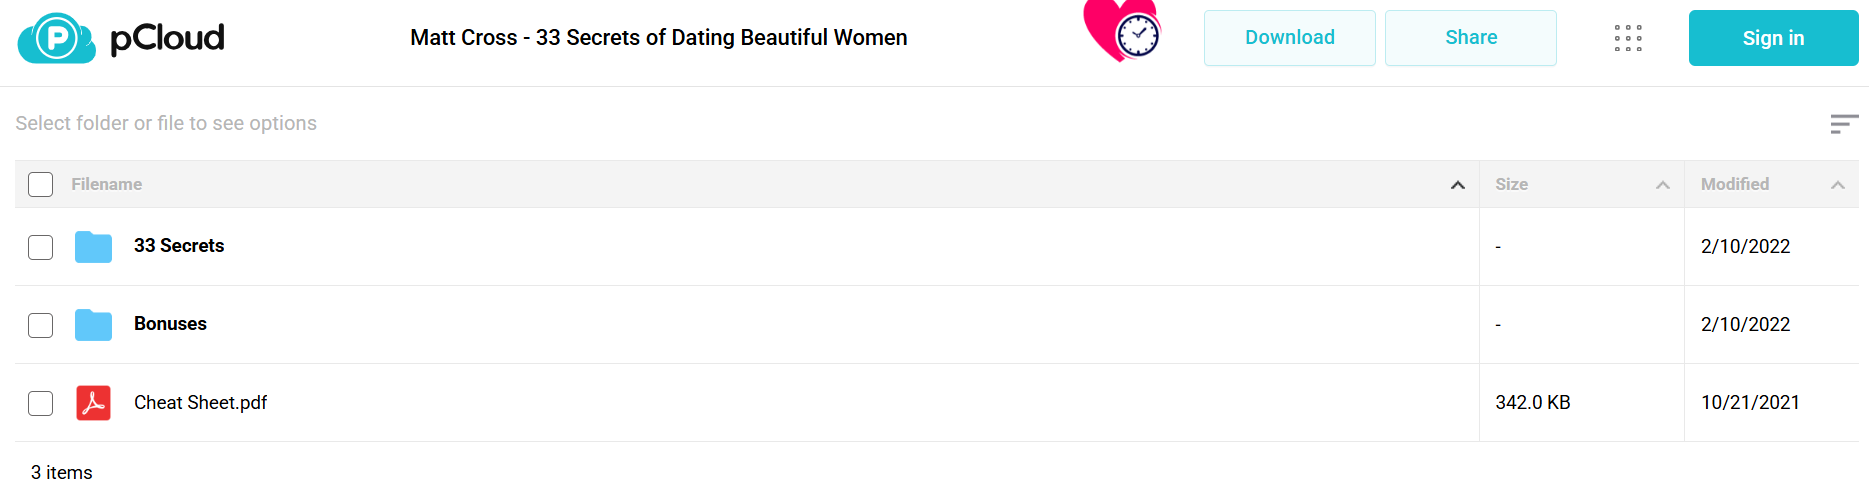Open the apps grid dots menu
The height and width of the screenshot is (487, 1869).
[1628, 38]
